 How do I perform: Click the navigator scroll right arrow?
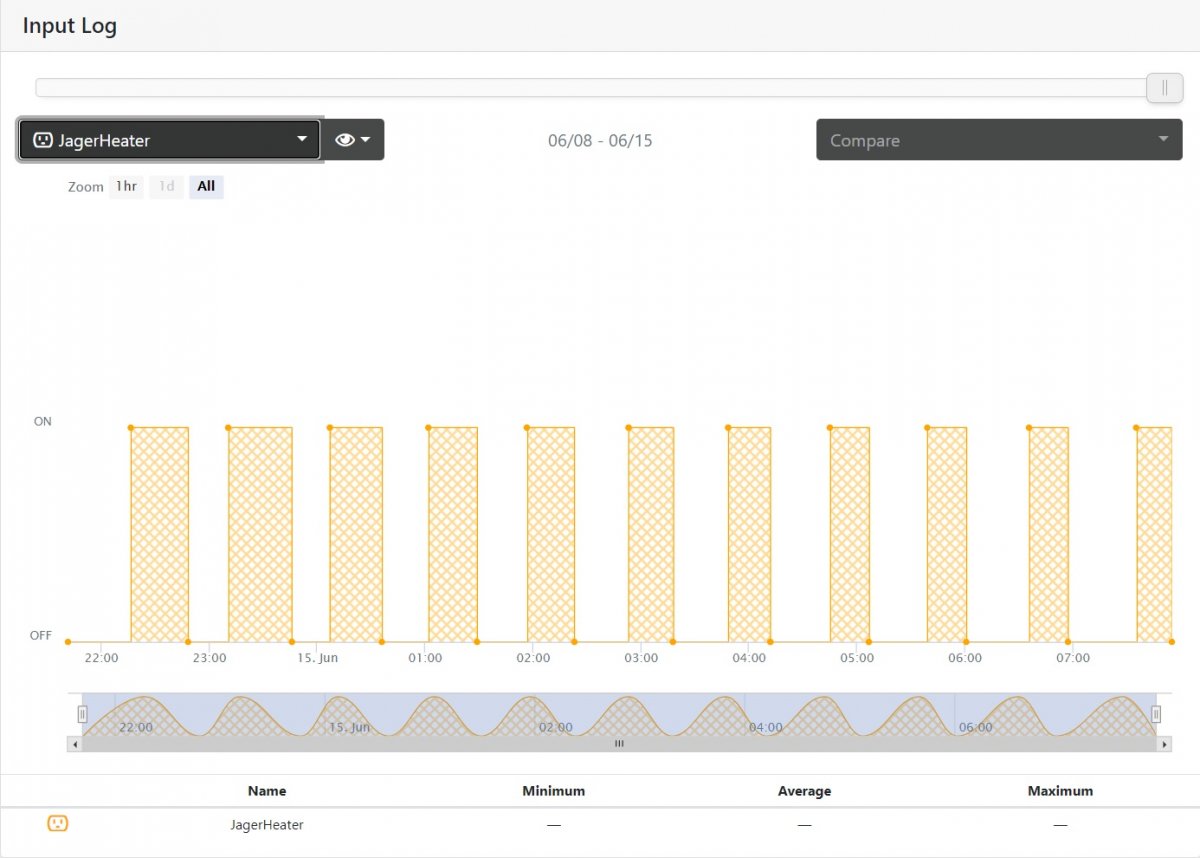tap(1164, 744)
